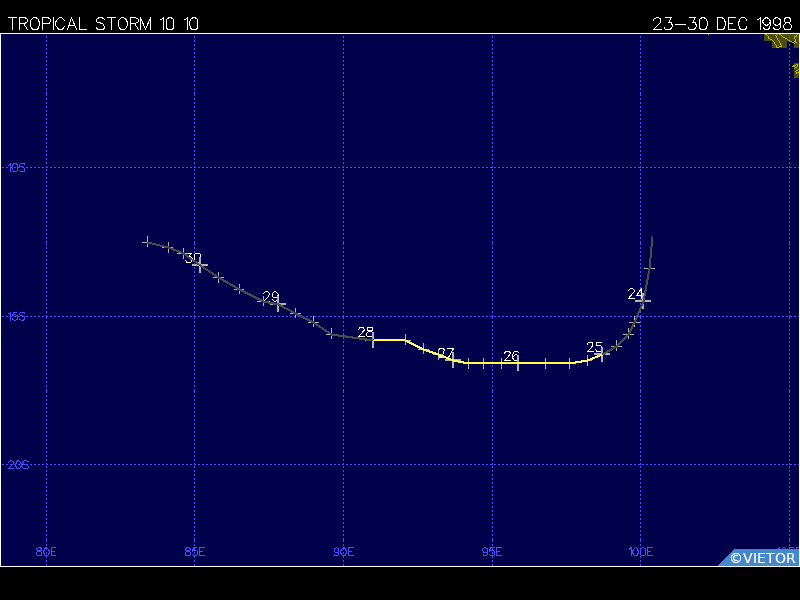Select the day 28 track marker

click(373, 340)
